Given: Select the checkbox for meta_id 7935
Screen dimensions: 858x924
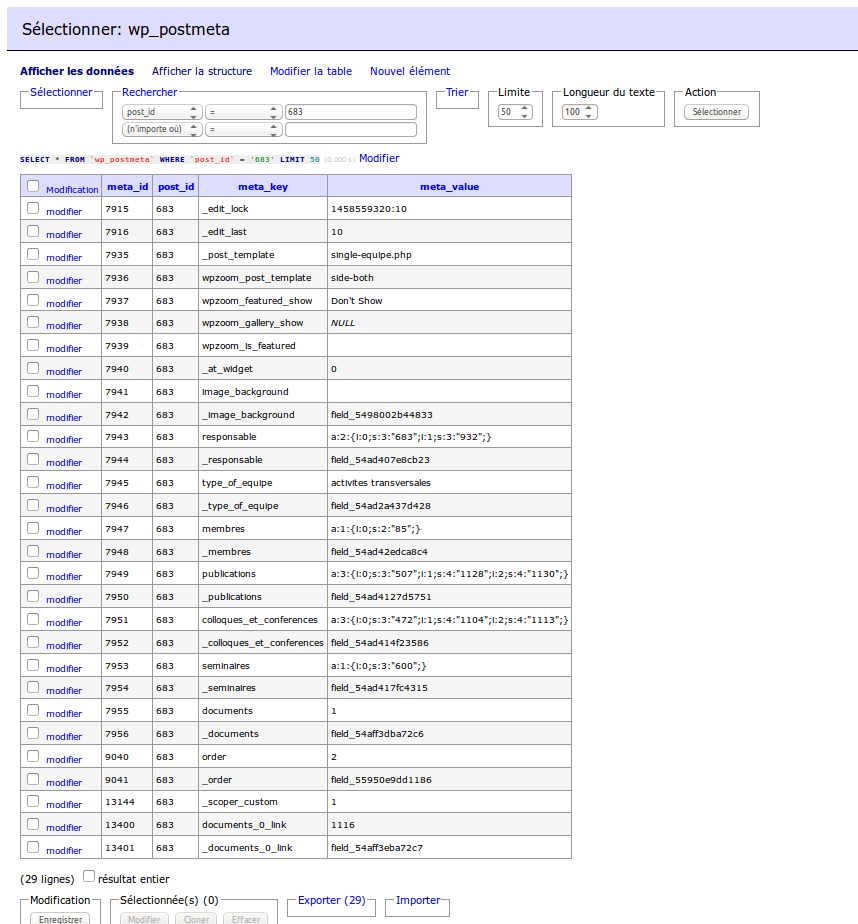Looking at the screenshot, I should (33, 254).
